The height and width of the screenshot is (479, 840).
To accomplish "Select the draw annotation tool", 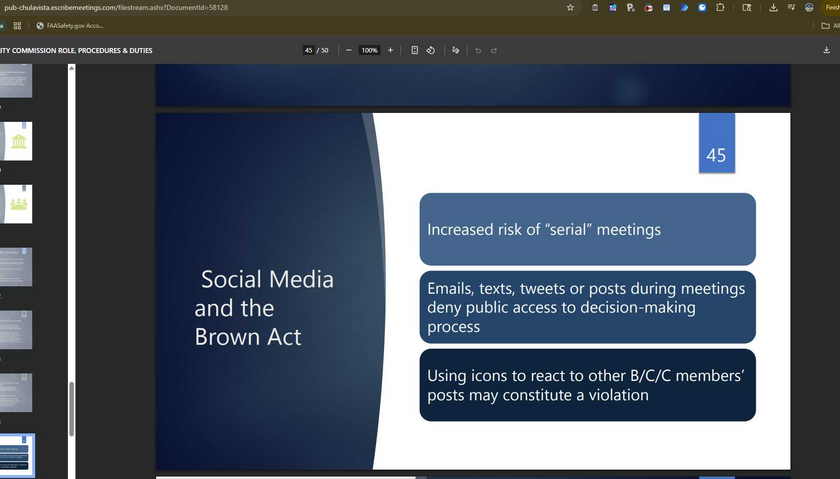I will point(456,50).
